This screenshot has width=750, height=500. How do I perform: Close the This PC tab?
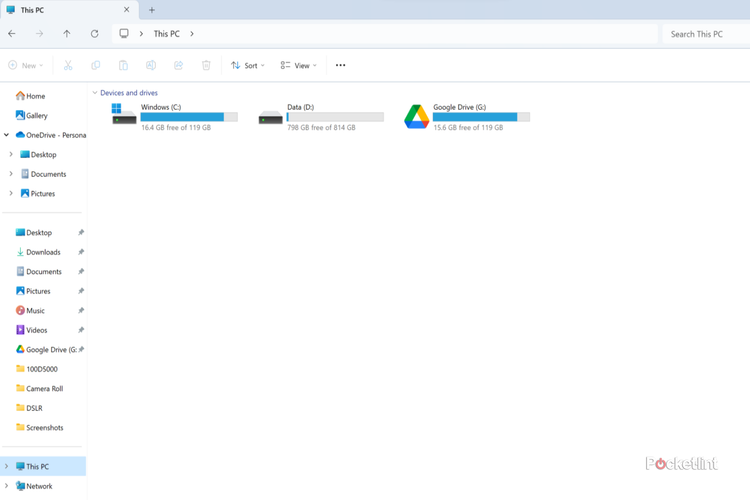(126, 10)
